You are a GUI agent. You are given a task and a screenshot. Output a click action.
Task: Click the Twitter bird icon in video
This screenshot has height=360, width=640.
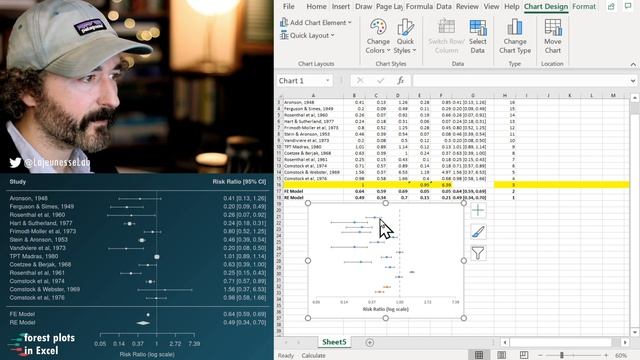(x=15, y=162)
